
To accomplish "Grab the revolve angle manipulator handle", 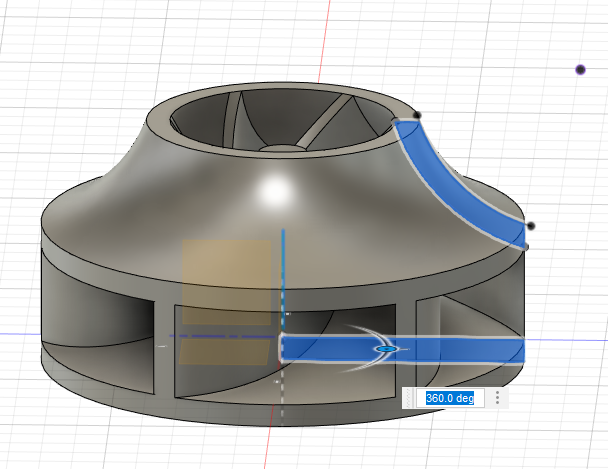I will click(x=387, y=349).
